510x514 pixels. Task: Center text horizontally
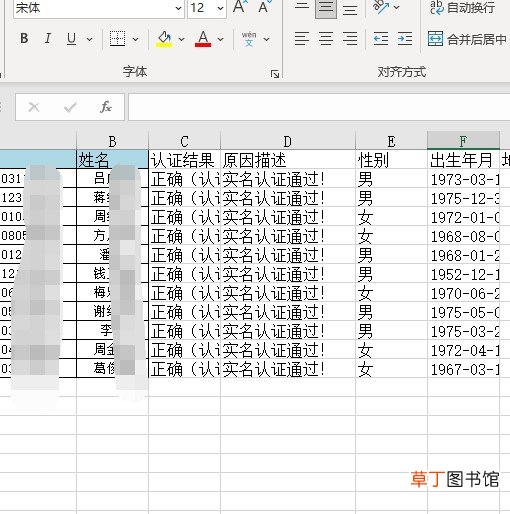[326, 39]
